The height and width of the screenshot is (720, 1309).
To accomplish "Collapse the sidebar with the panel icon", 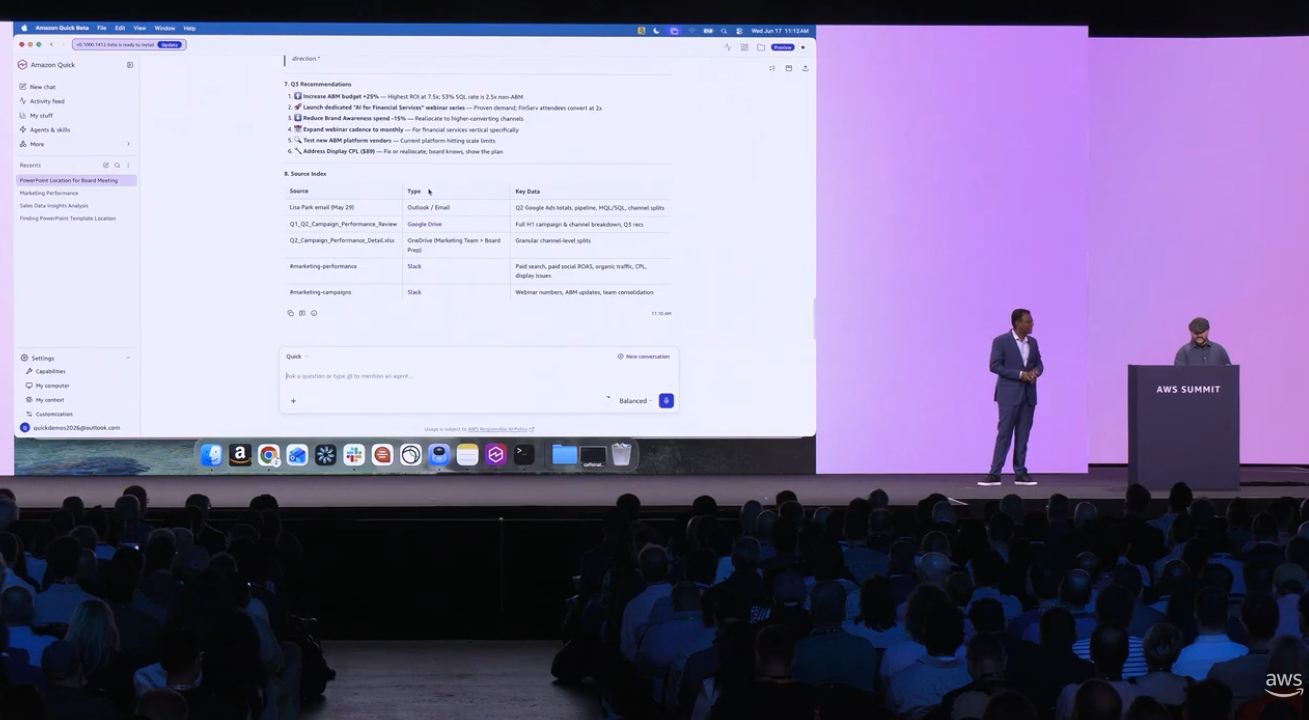I will pos(130,65).
